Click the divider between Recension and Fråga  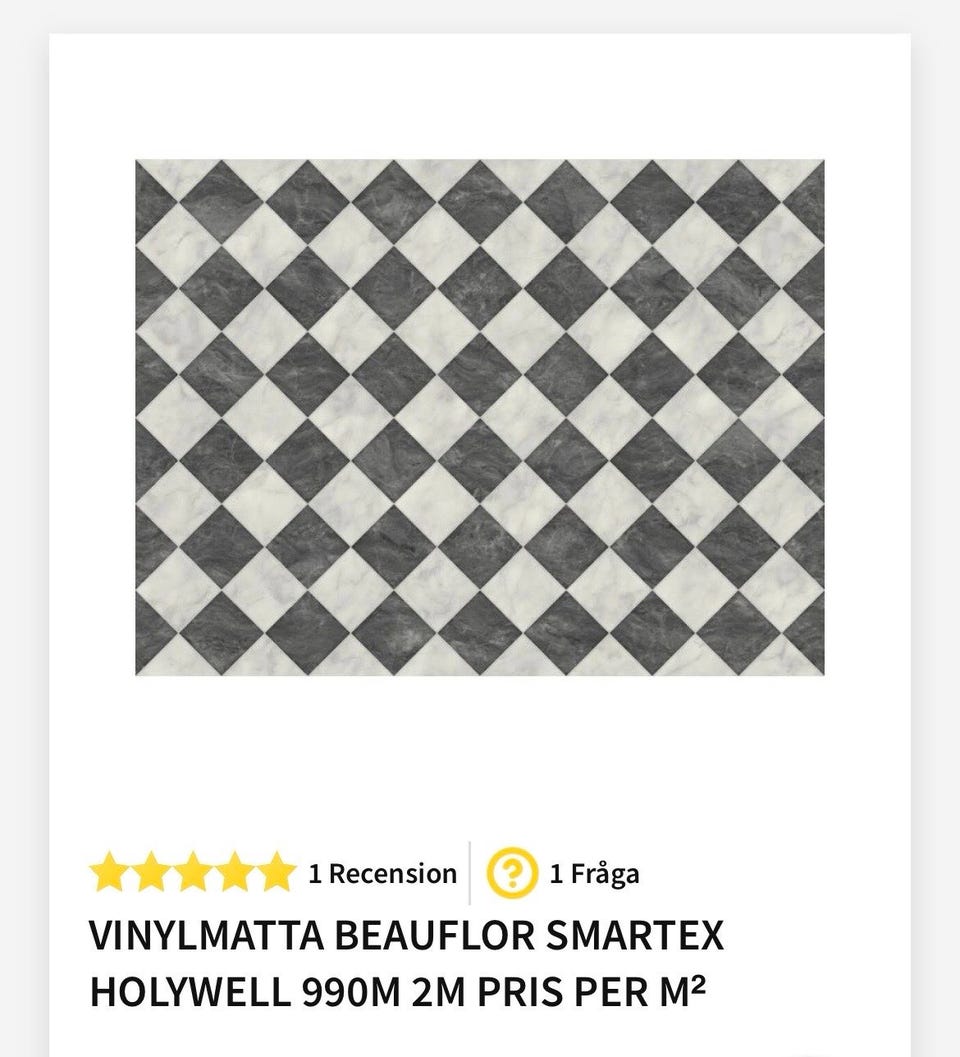click(470, 873)
